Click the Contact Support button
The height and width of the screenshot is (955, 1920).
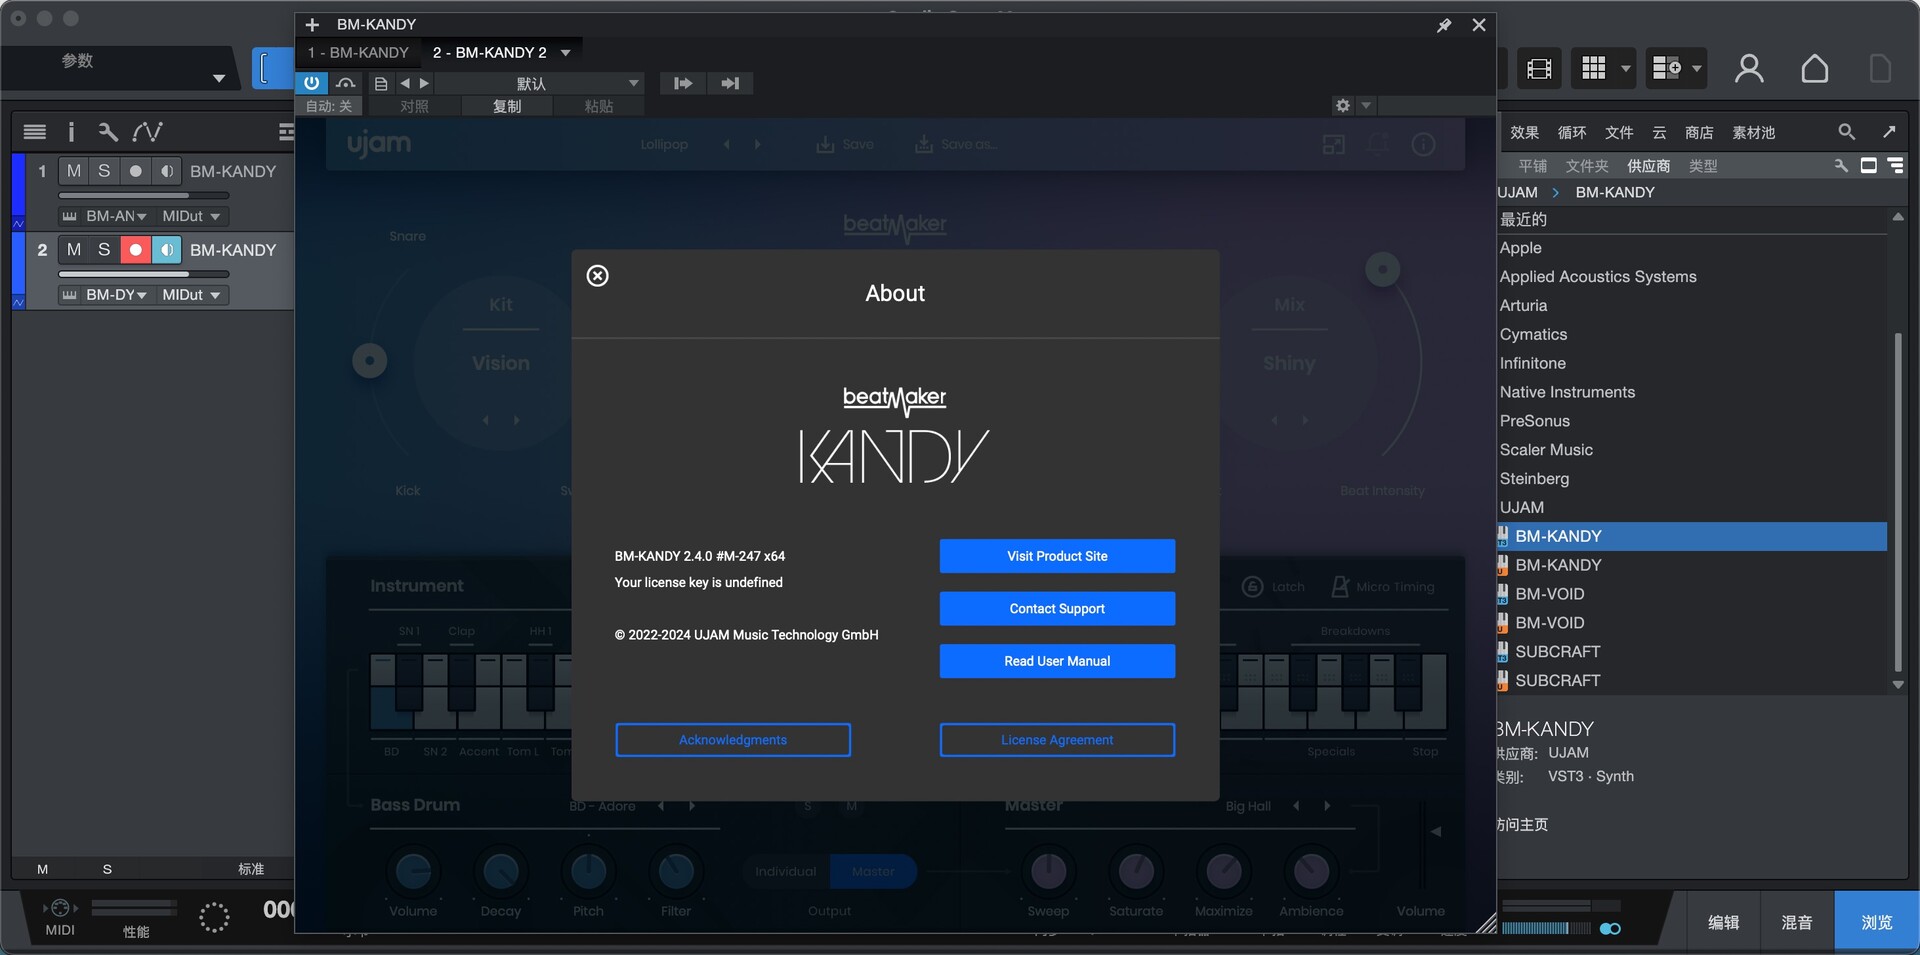click(x=1057, y=609)
